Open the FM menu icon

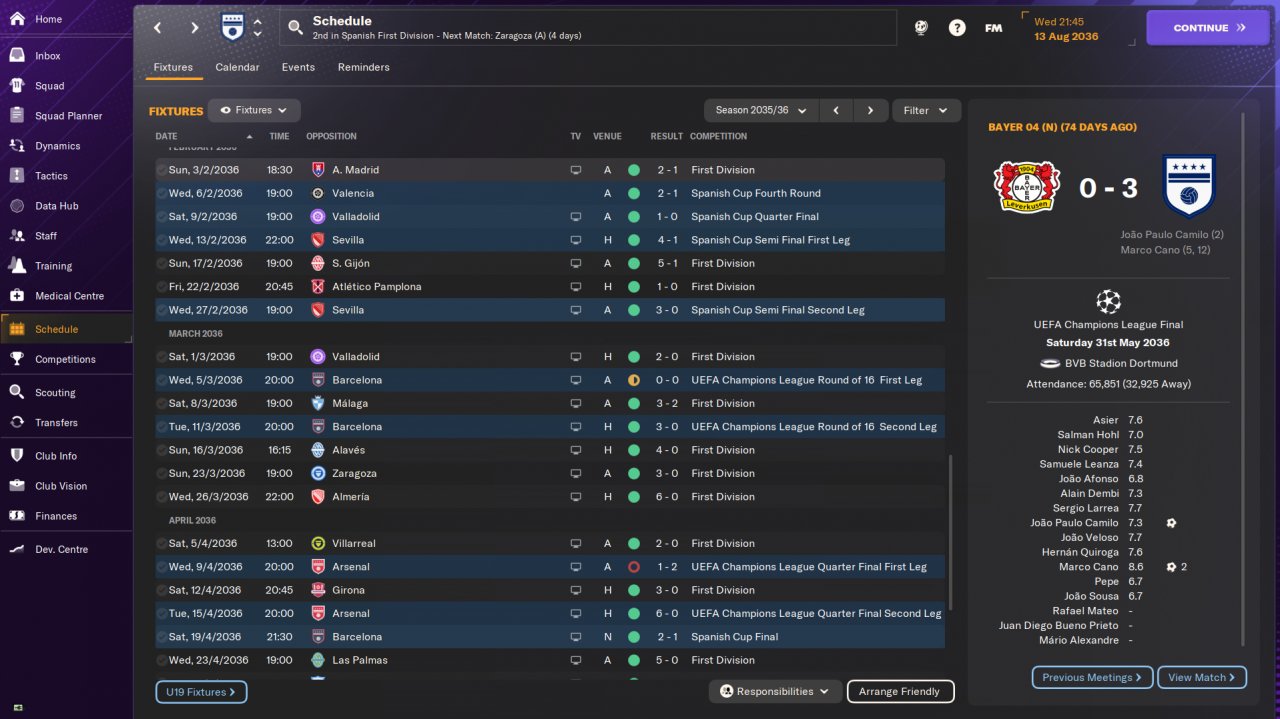[993, 28]
